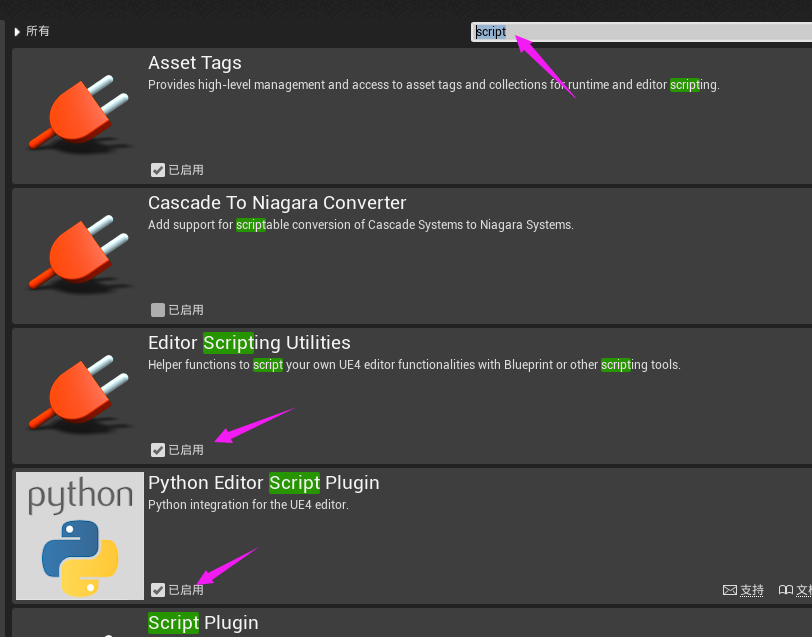Click the envelope icon beside 支持
The width and height of the screenshot is (812, 637).
click(730, 590)
